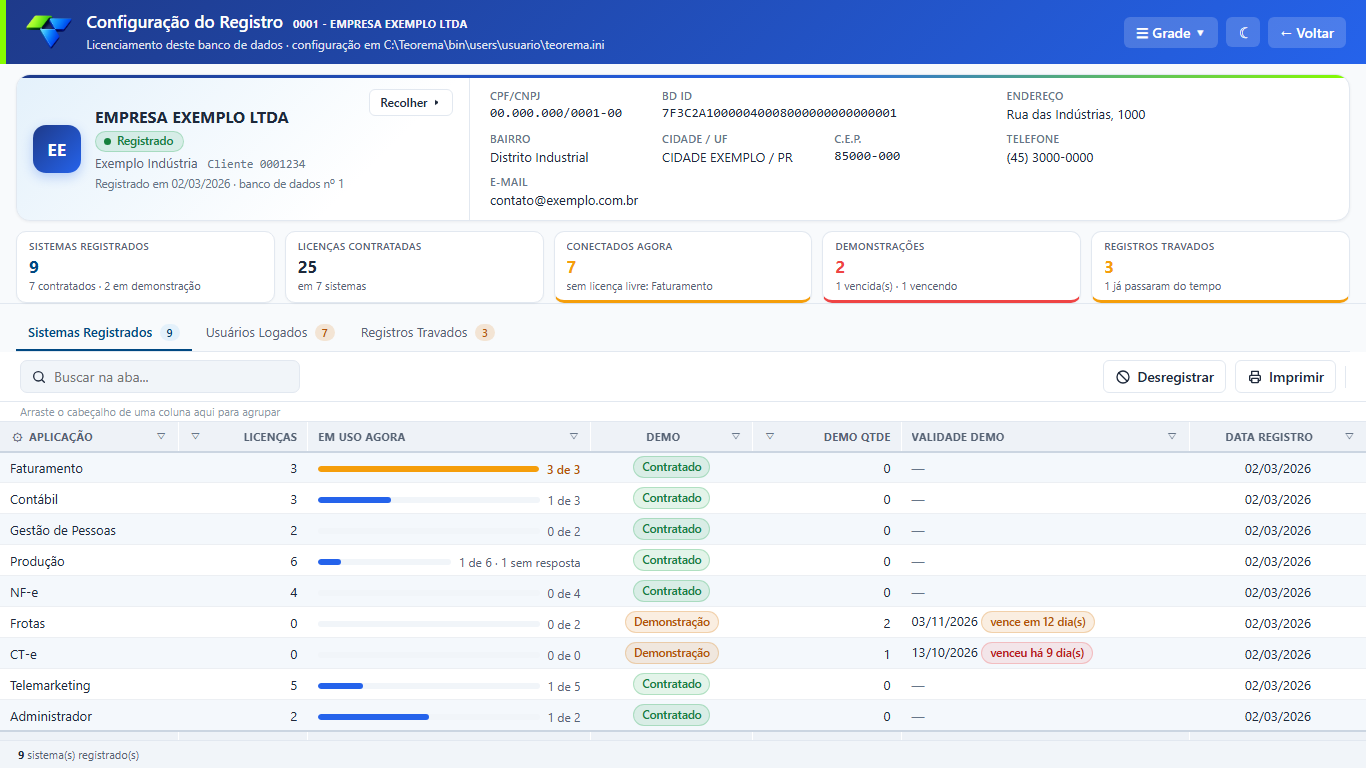Click the contato@exemplo.com.br e-mail value
This screenshot has width=1366, height=768.
564,200
